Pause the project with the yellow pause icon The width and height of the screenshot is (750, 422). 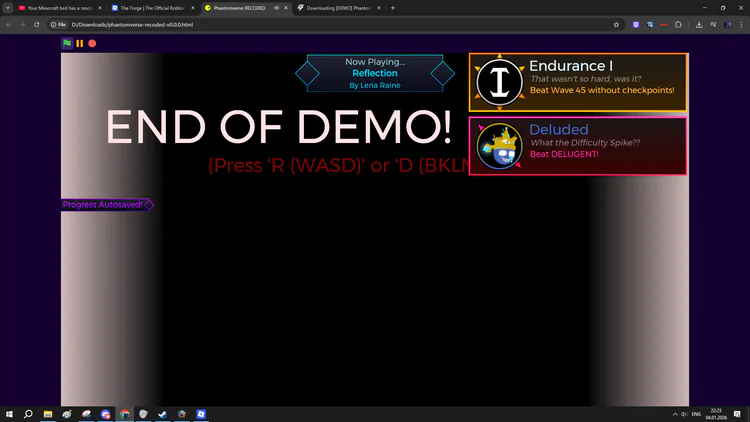[x=79, y=44]
